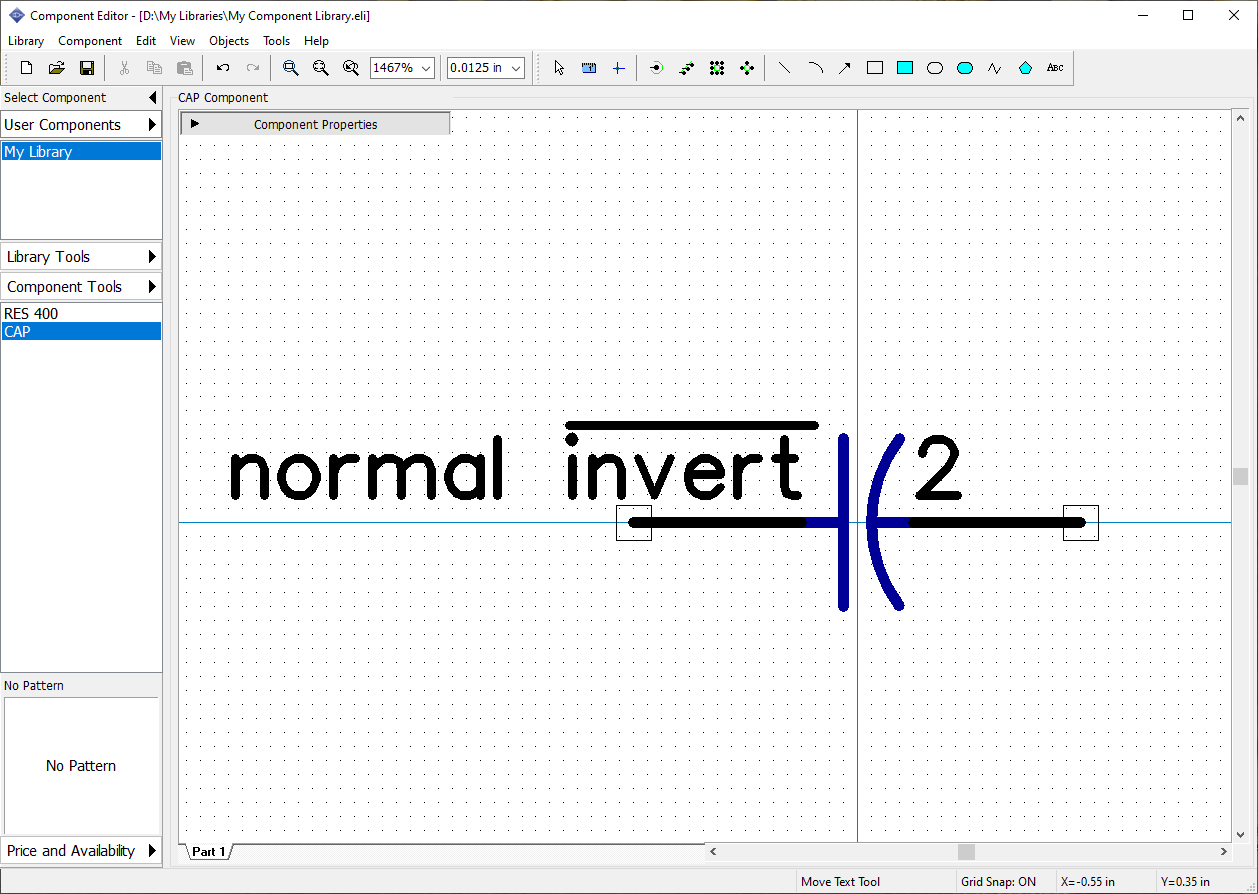The height and width of the screenshot is (894, 1258).
Task: Open the Edit menu
Action: 146,41
